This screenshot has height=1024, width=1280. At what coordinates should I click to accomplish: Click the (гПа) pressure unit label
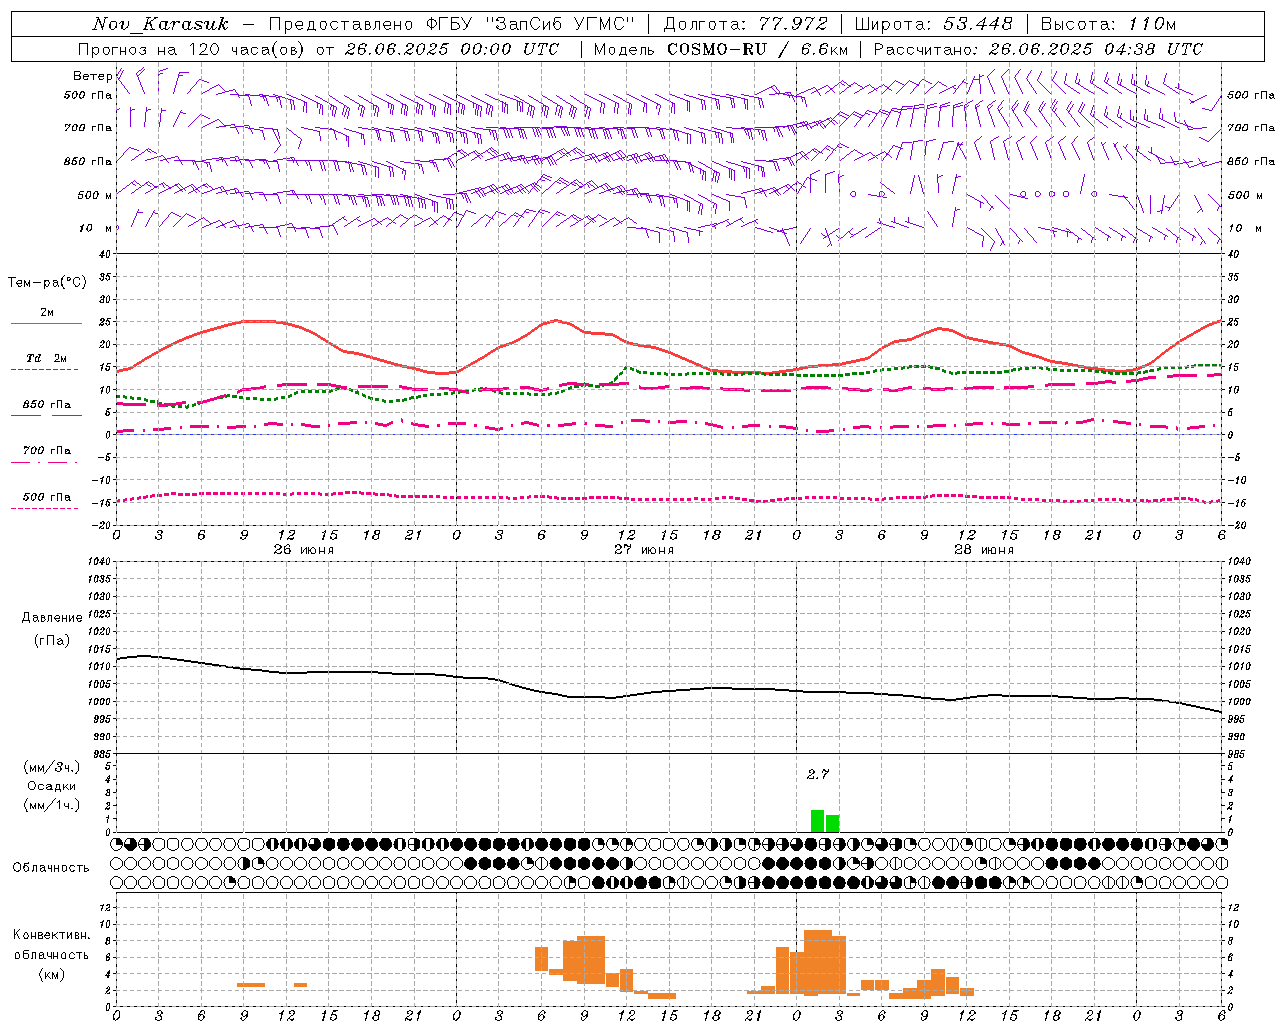(52, 641)
